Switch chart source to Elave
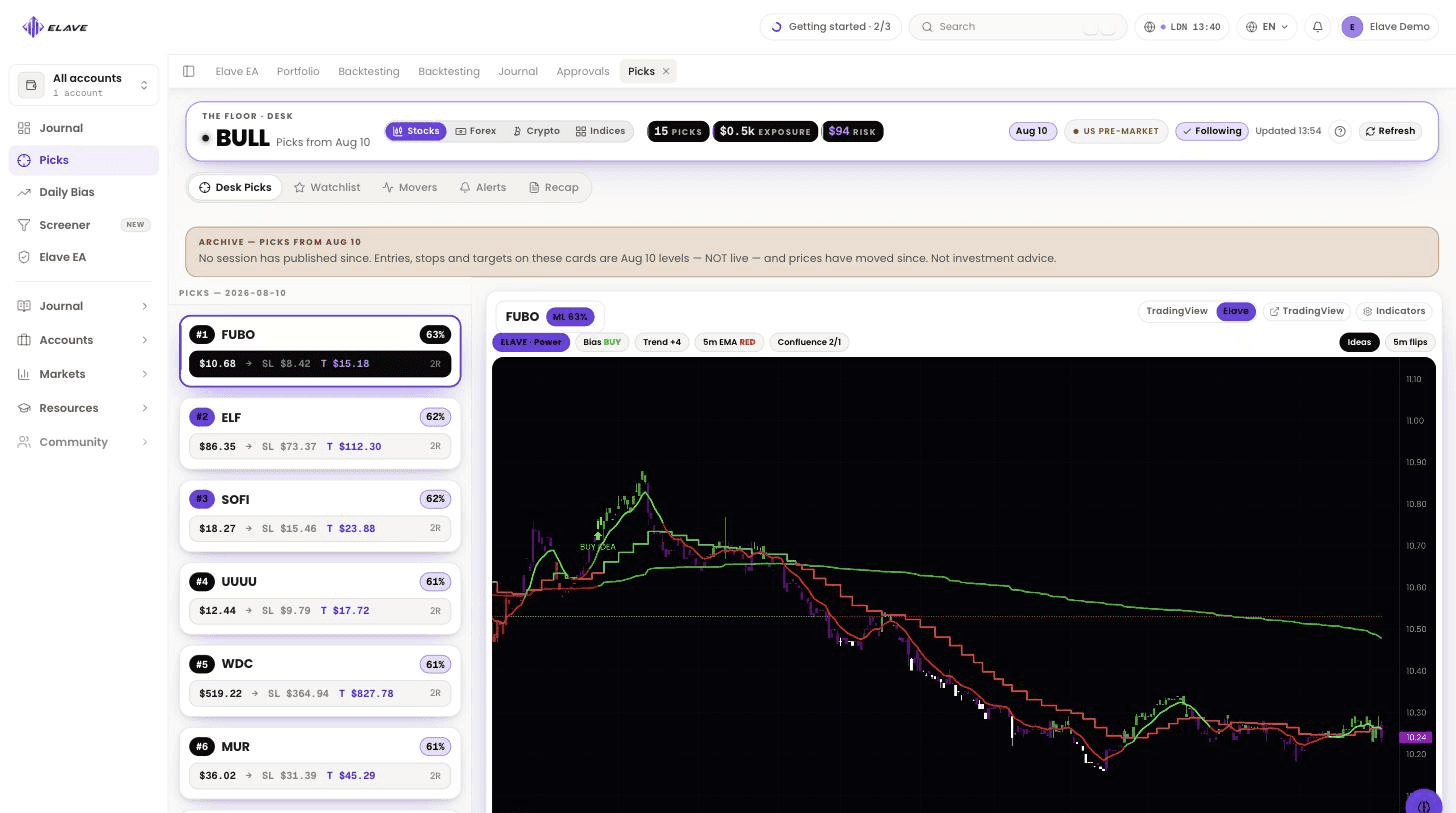The height and width of the screenshot is (813, 1456). (1236, 311)
